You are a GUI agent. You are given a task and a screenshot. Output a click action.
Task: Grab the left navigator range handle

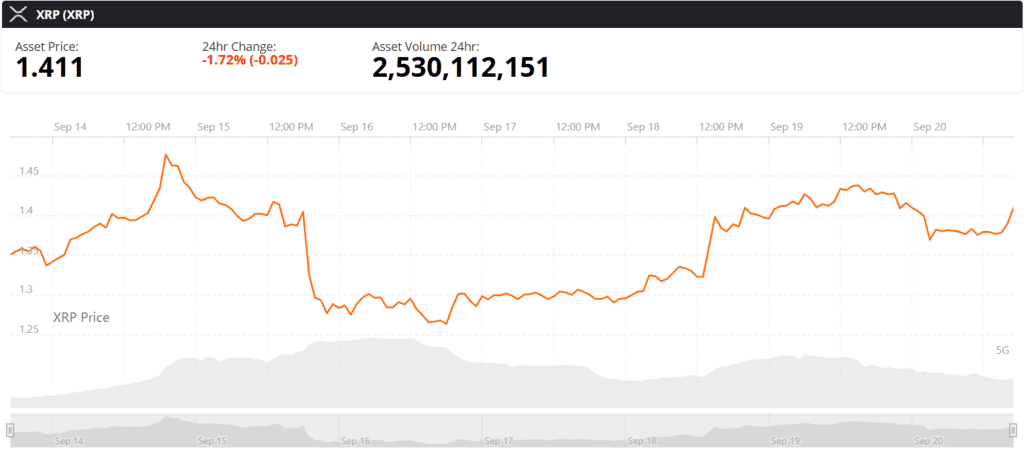(x=10, y=429)
